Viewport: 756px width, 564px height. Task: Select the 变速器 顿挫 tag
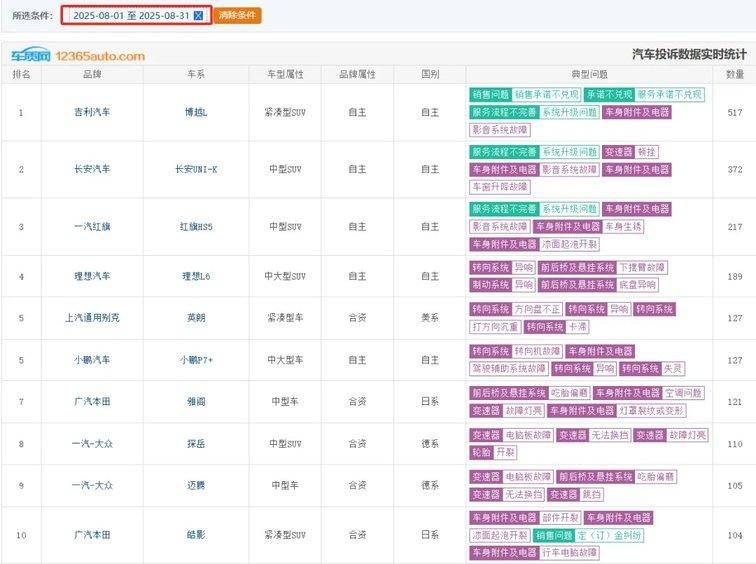coord(631,152)
